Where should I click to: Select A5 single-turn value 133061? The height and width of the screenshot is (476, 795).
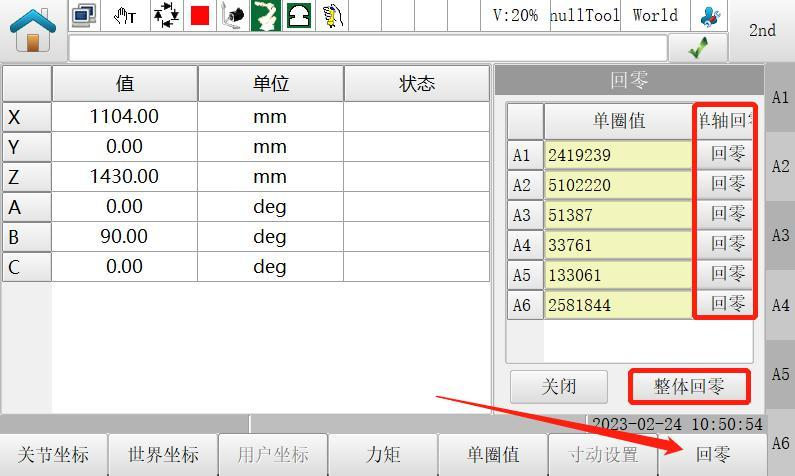click(x=619, y=275)
